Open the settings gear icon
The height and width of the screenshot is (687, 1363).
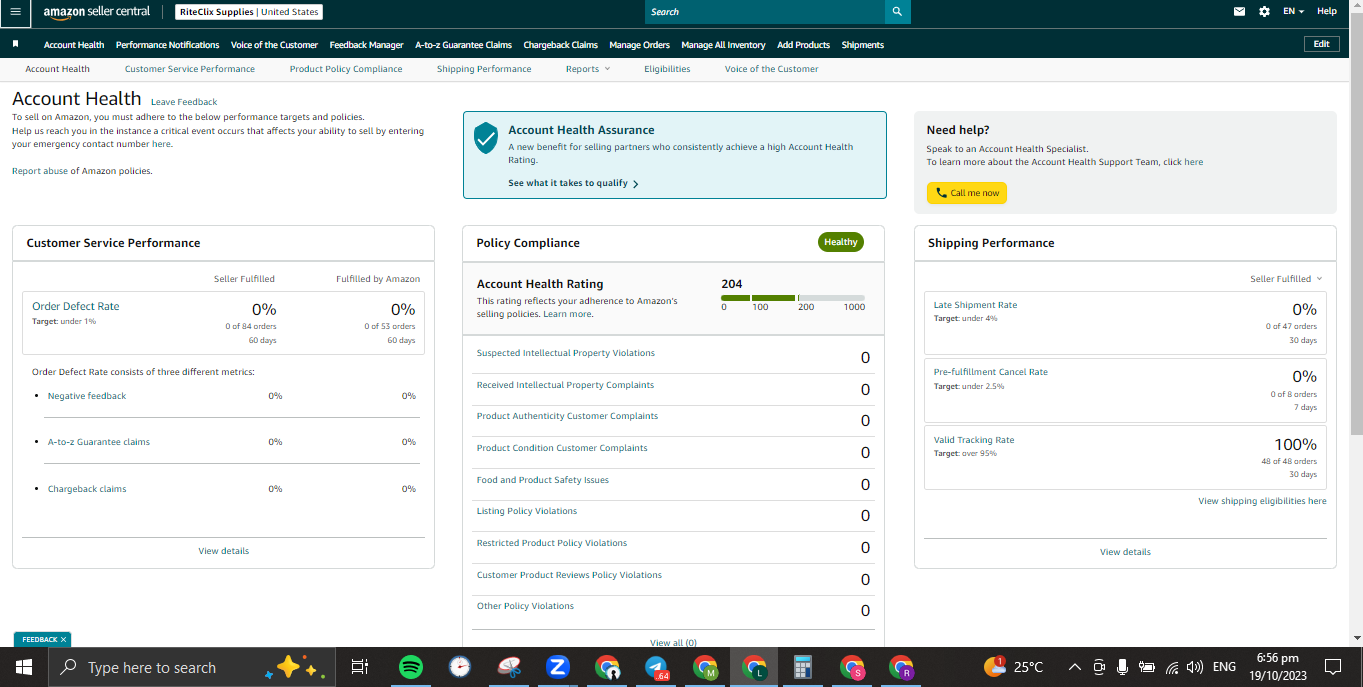click(1264, 12)
